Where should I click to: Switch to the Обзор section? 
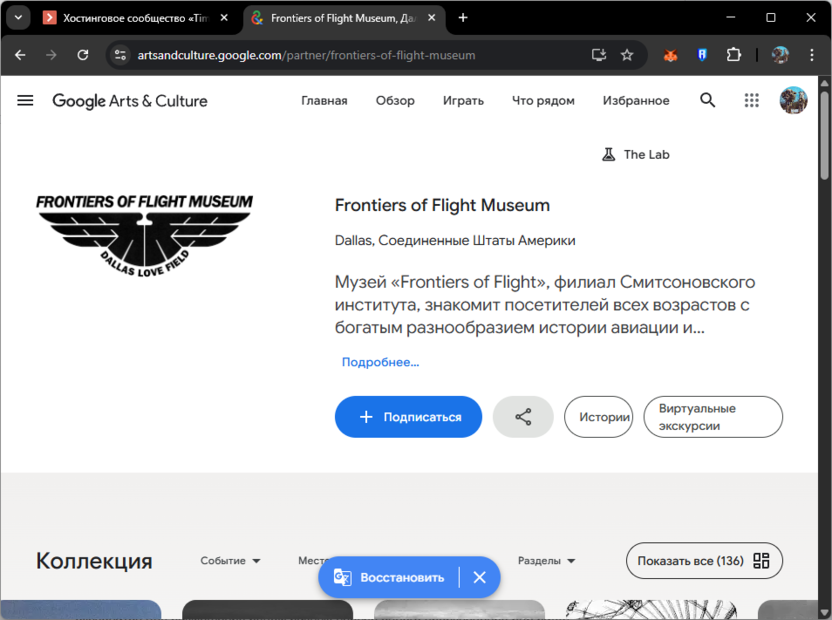[395, 100]
